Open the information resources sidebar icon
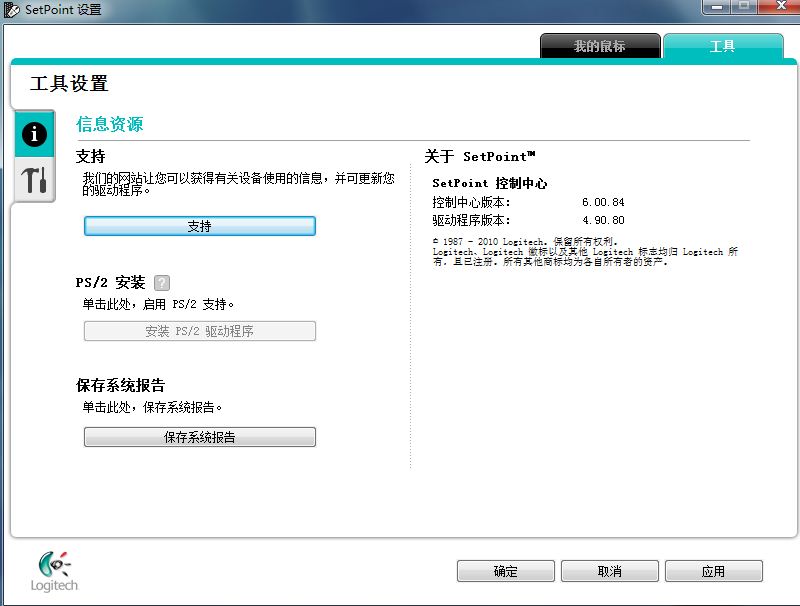This screenshot has width=800, height=606. [34, 134]
